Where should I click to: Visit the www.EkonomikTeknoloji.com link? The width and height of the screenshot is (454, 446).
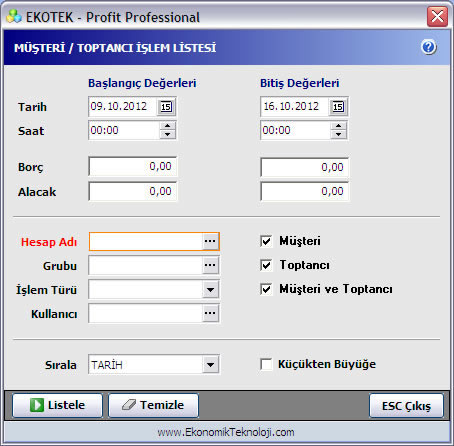[226, 432]
